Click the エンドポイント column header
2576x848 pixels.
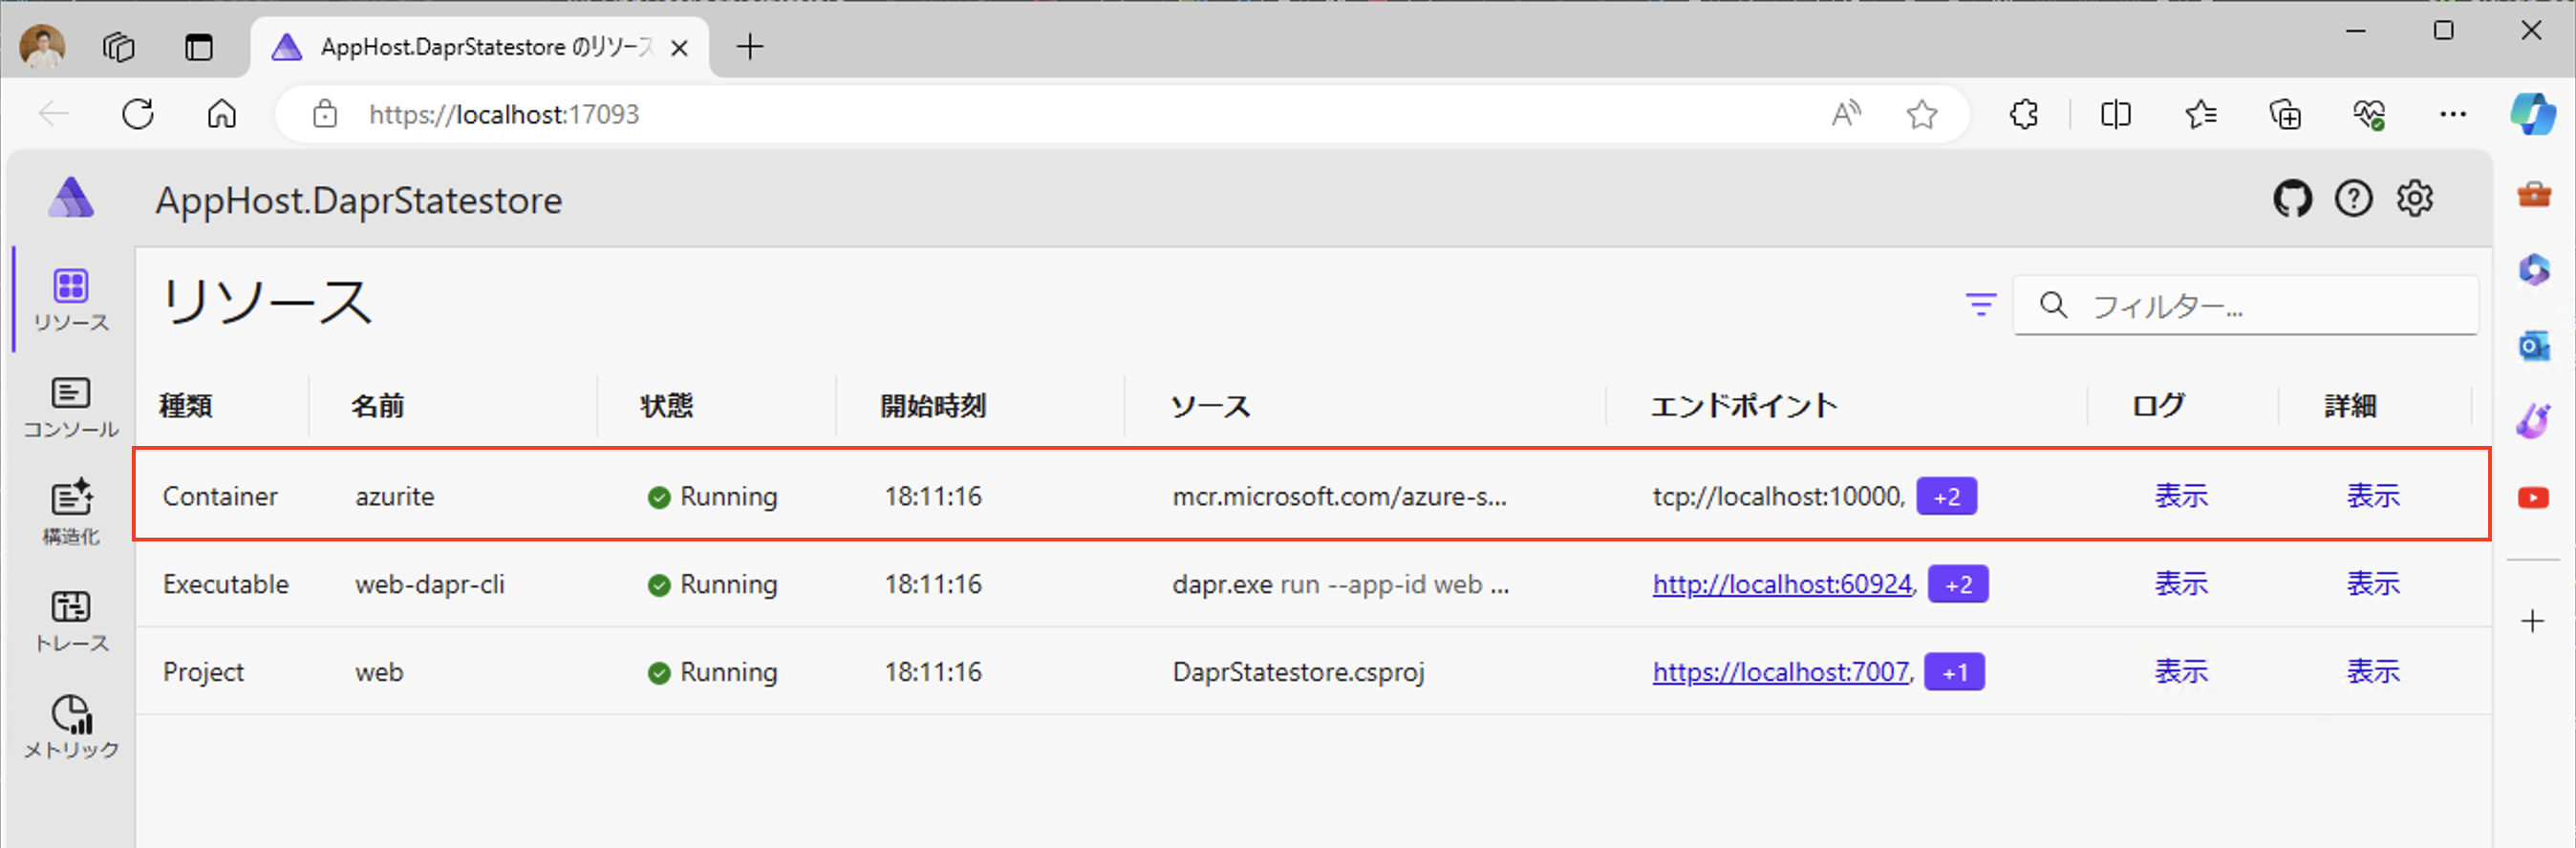[x=1744, y=406]
